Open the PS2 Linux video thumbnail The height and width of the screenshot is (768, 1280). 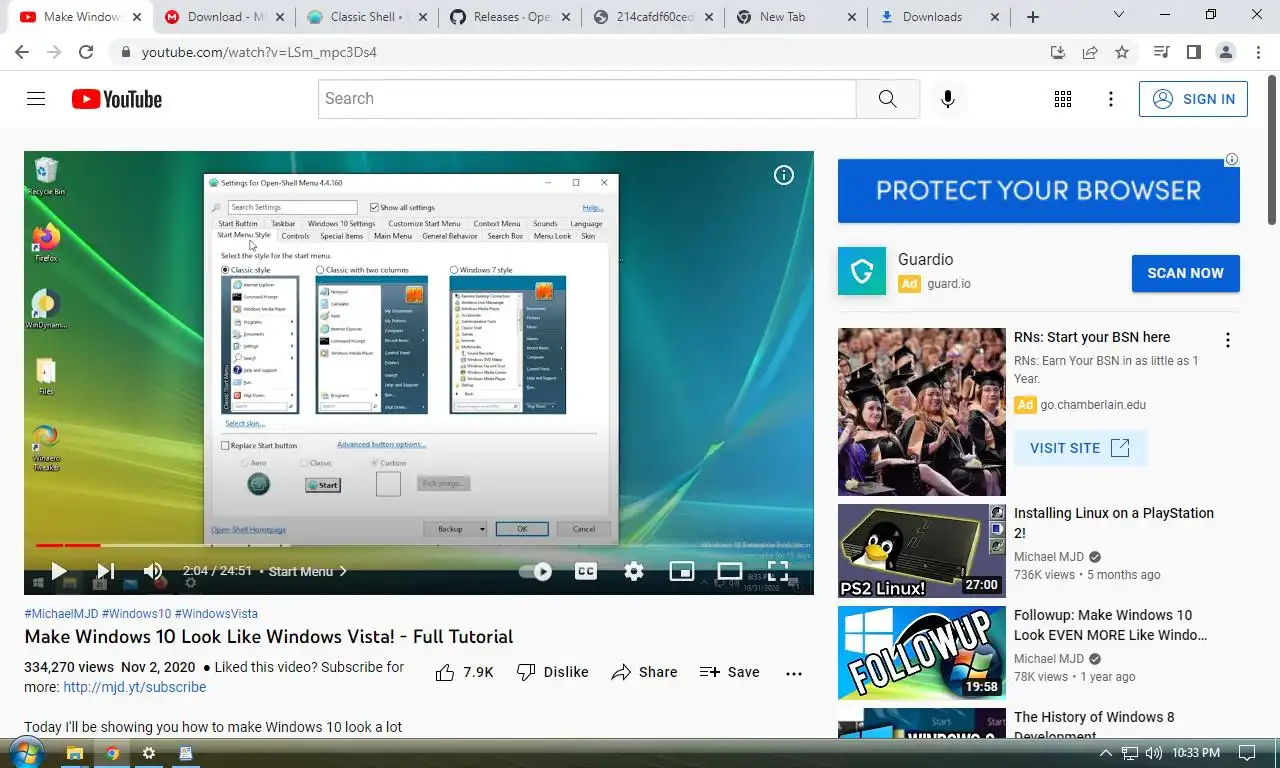click(x=921, y=550)
